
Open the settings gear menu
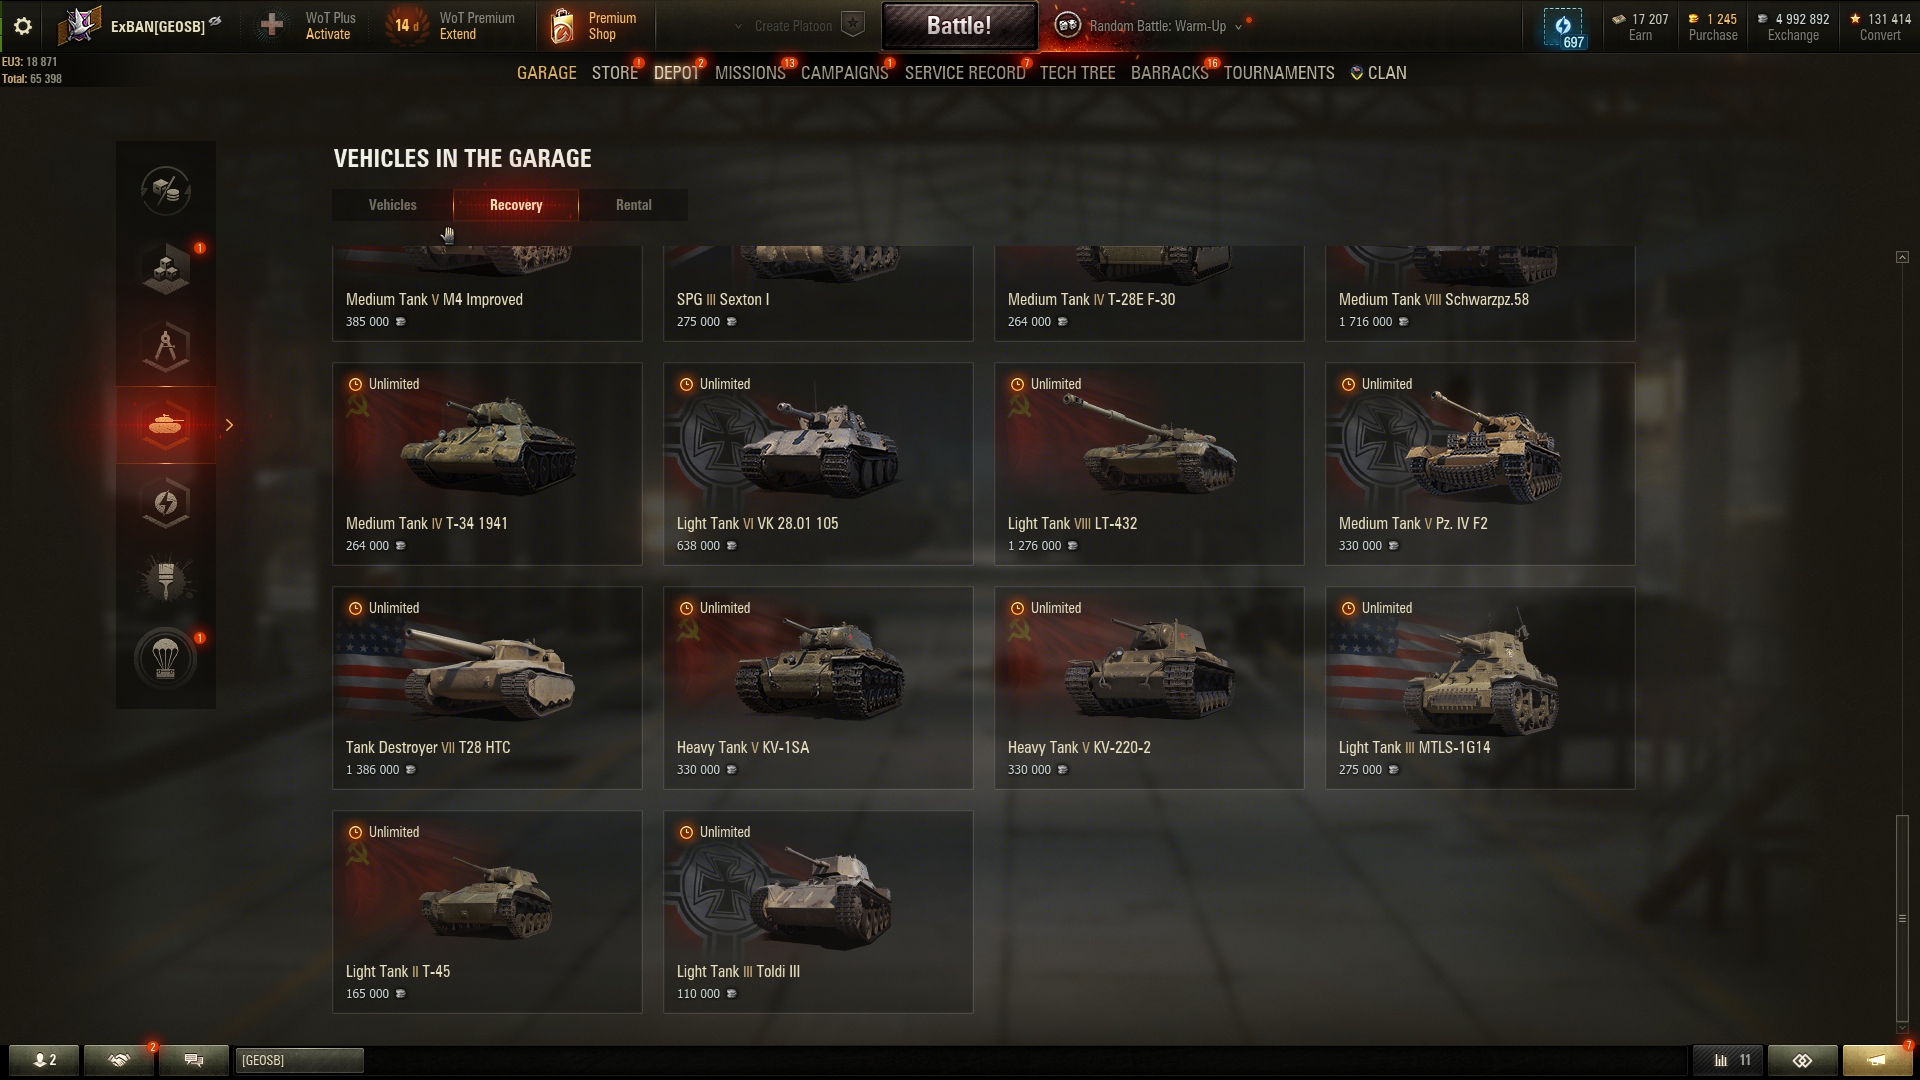[x=22, y=26]
